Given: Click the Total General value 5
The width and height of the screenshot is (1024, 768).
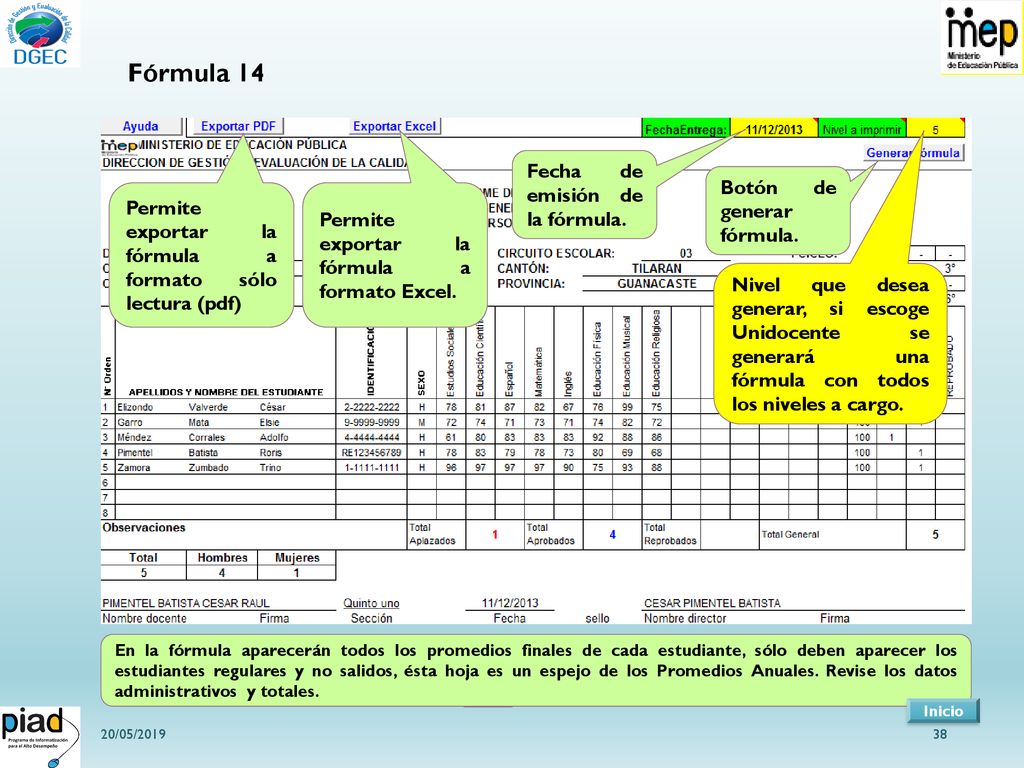Looking at the screenshot, I should 935,534.
